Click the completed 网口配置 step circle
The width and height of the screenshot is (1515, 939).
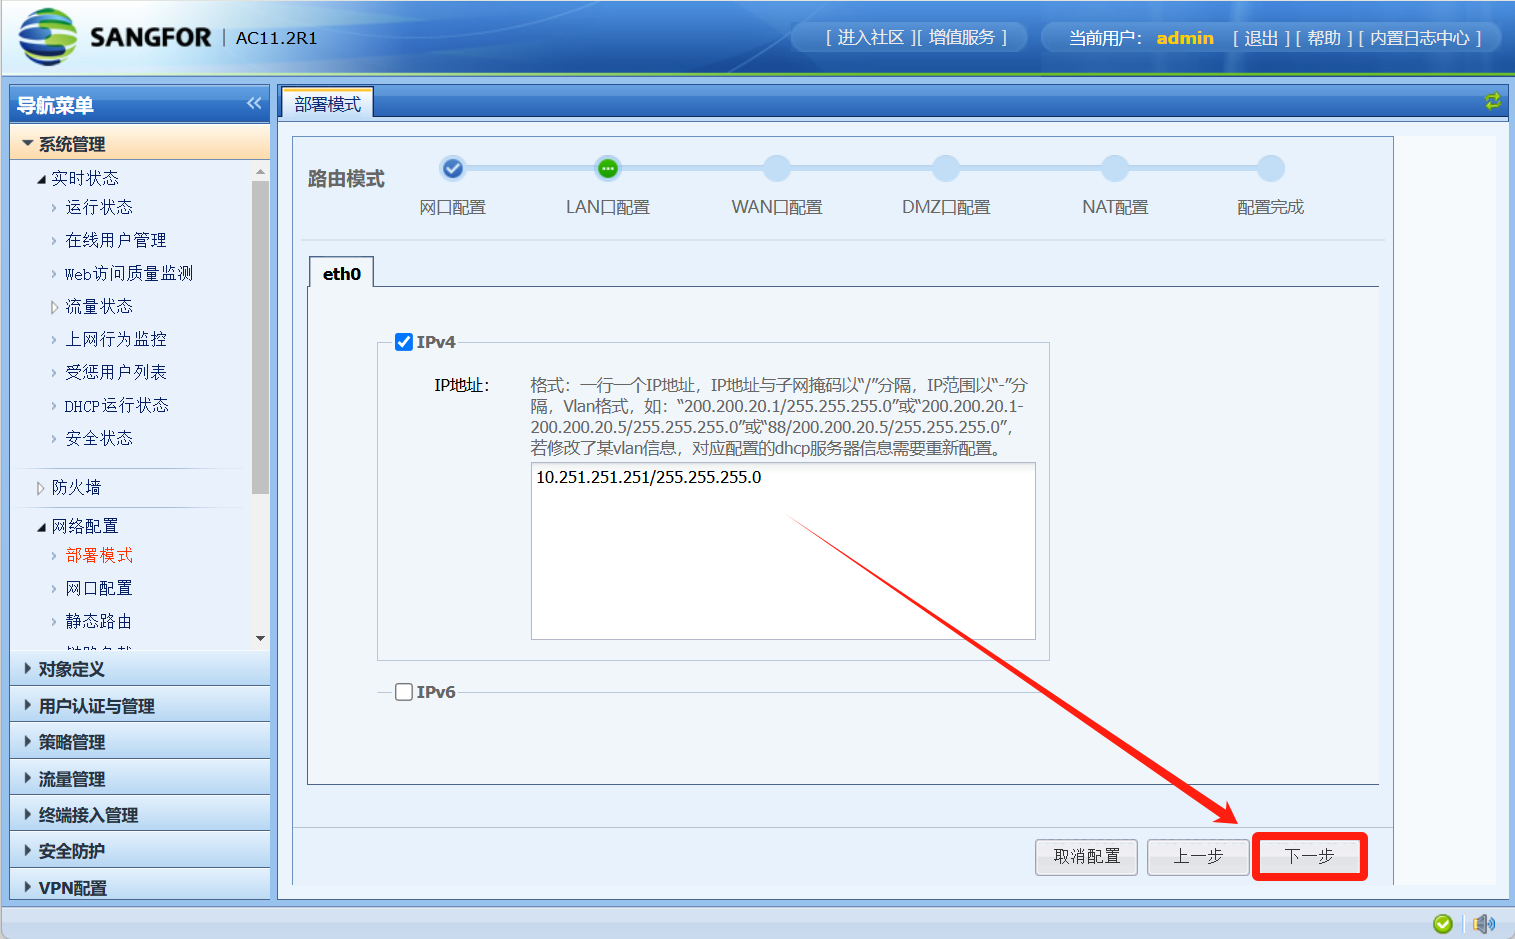453,169
